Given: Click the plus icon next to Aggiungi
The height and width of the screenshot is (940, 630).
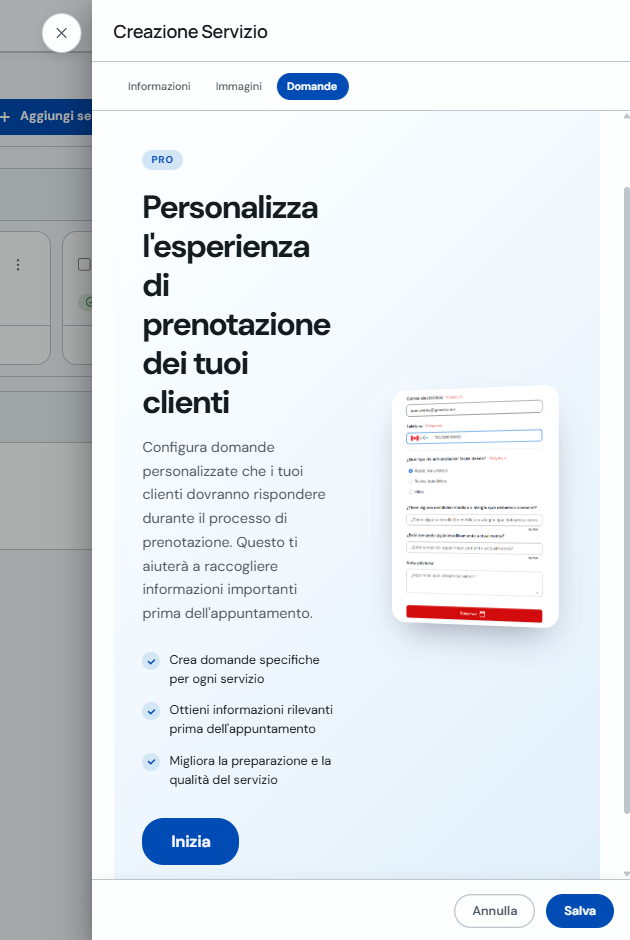Looking at the screenshot, I should coord(5,116).
